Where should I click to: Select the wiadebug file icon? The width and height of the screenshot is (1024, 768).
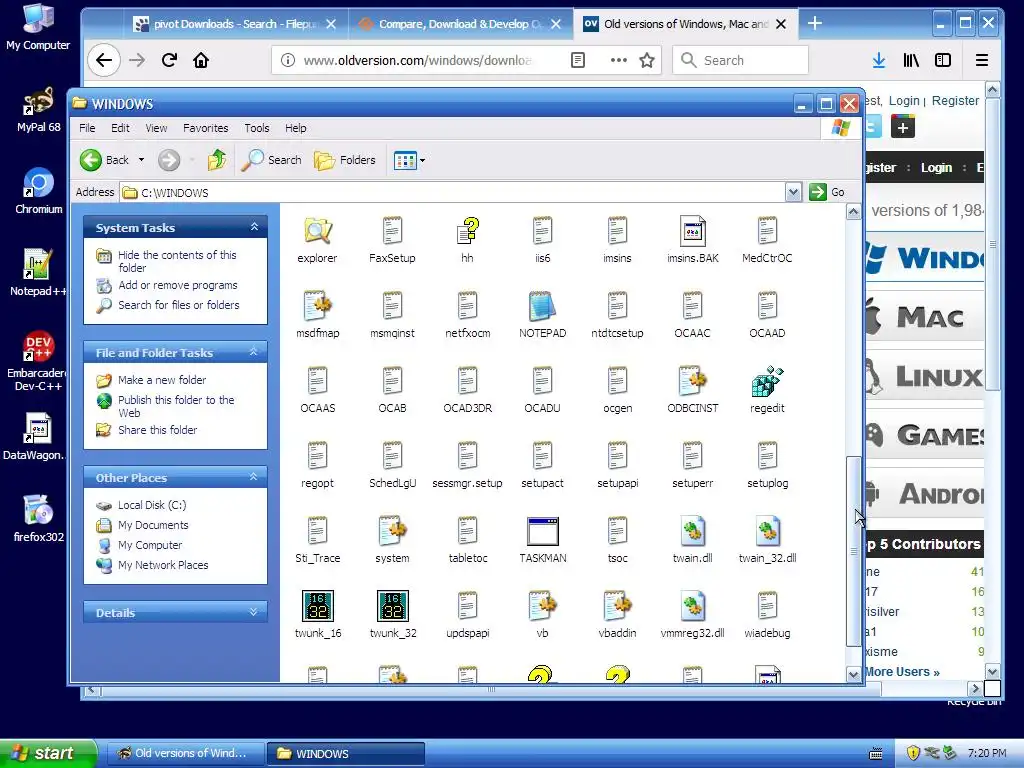coord(767,606)
